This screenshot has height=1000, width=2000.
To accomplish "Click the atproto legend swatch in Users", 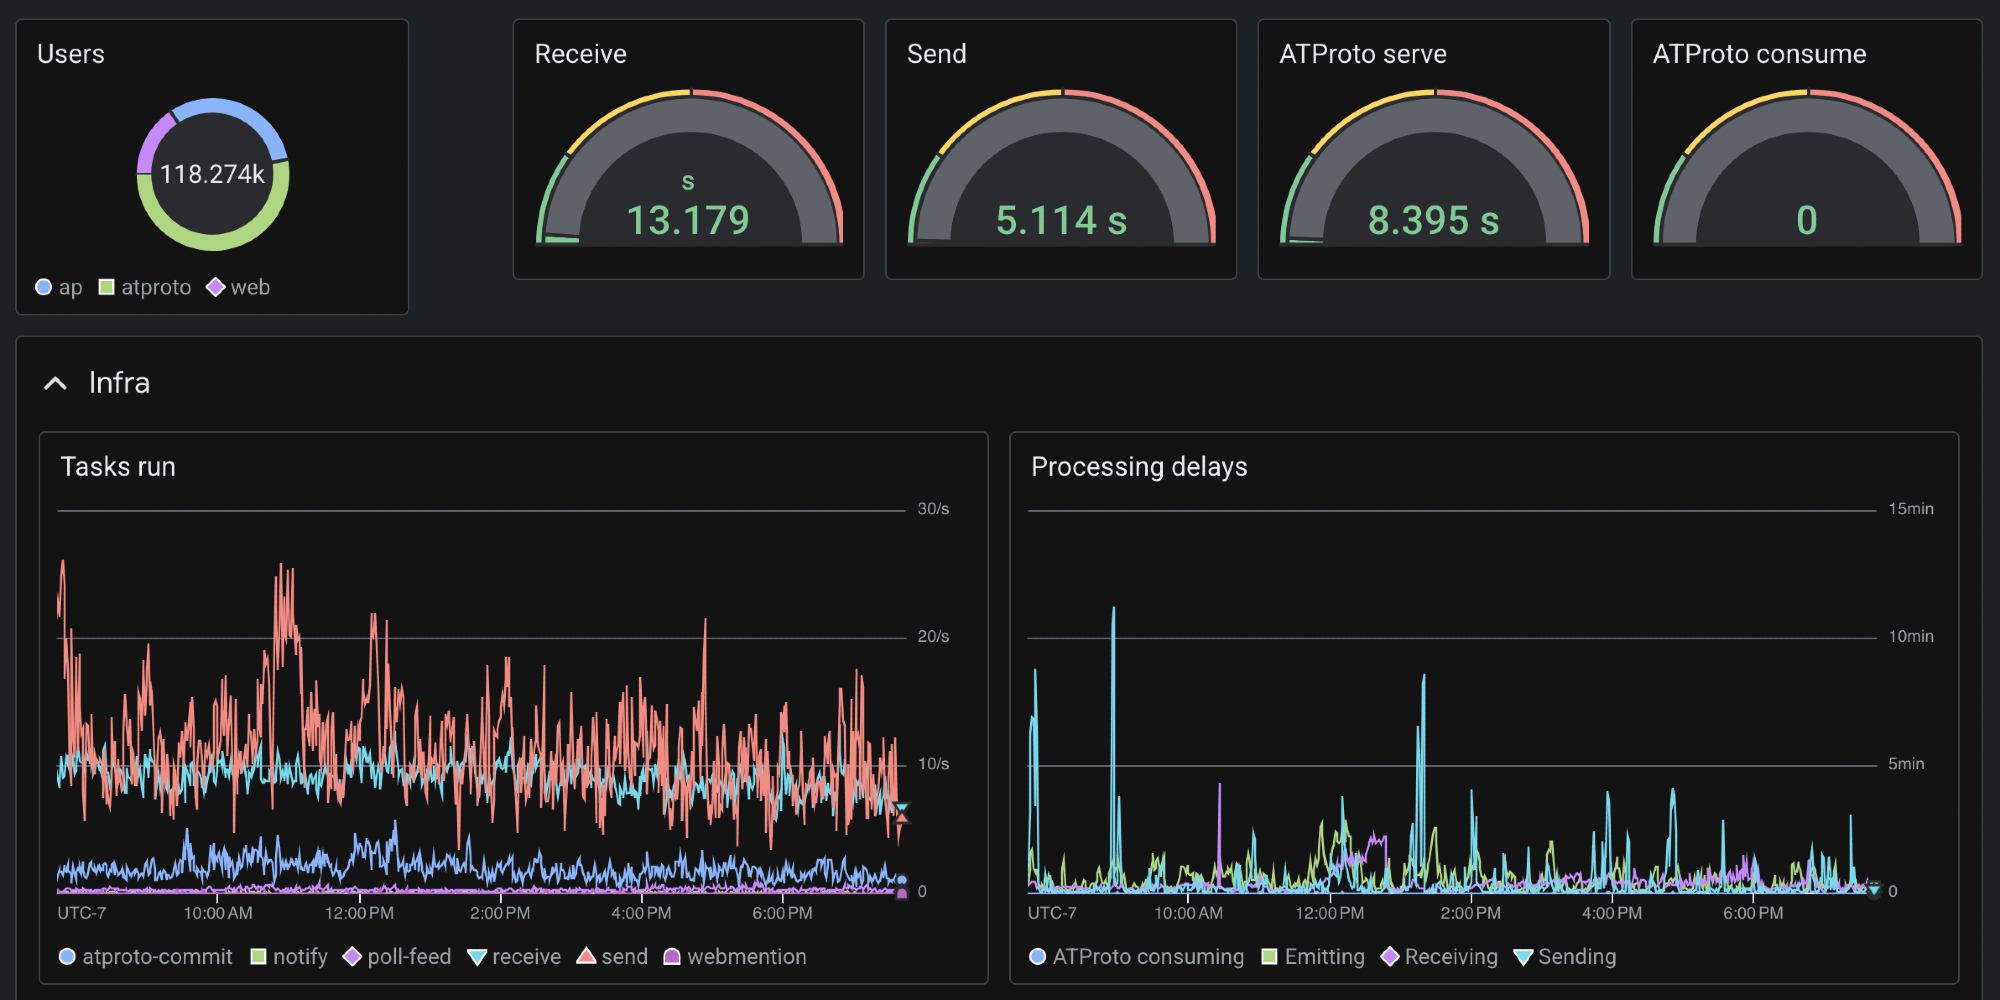I will tap(107, 288).
